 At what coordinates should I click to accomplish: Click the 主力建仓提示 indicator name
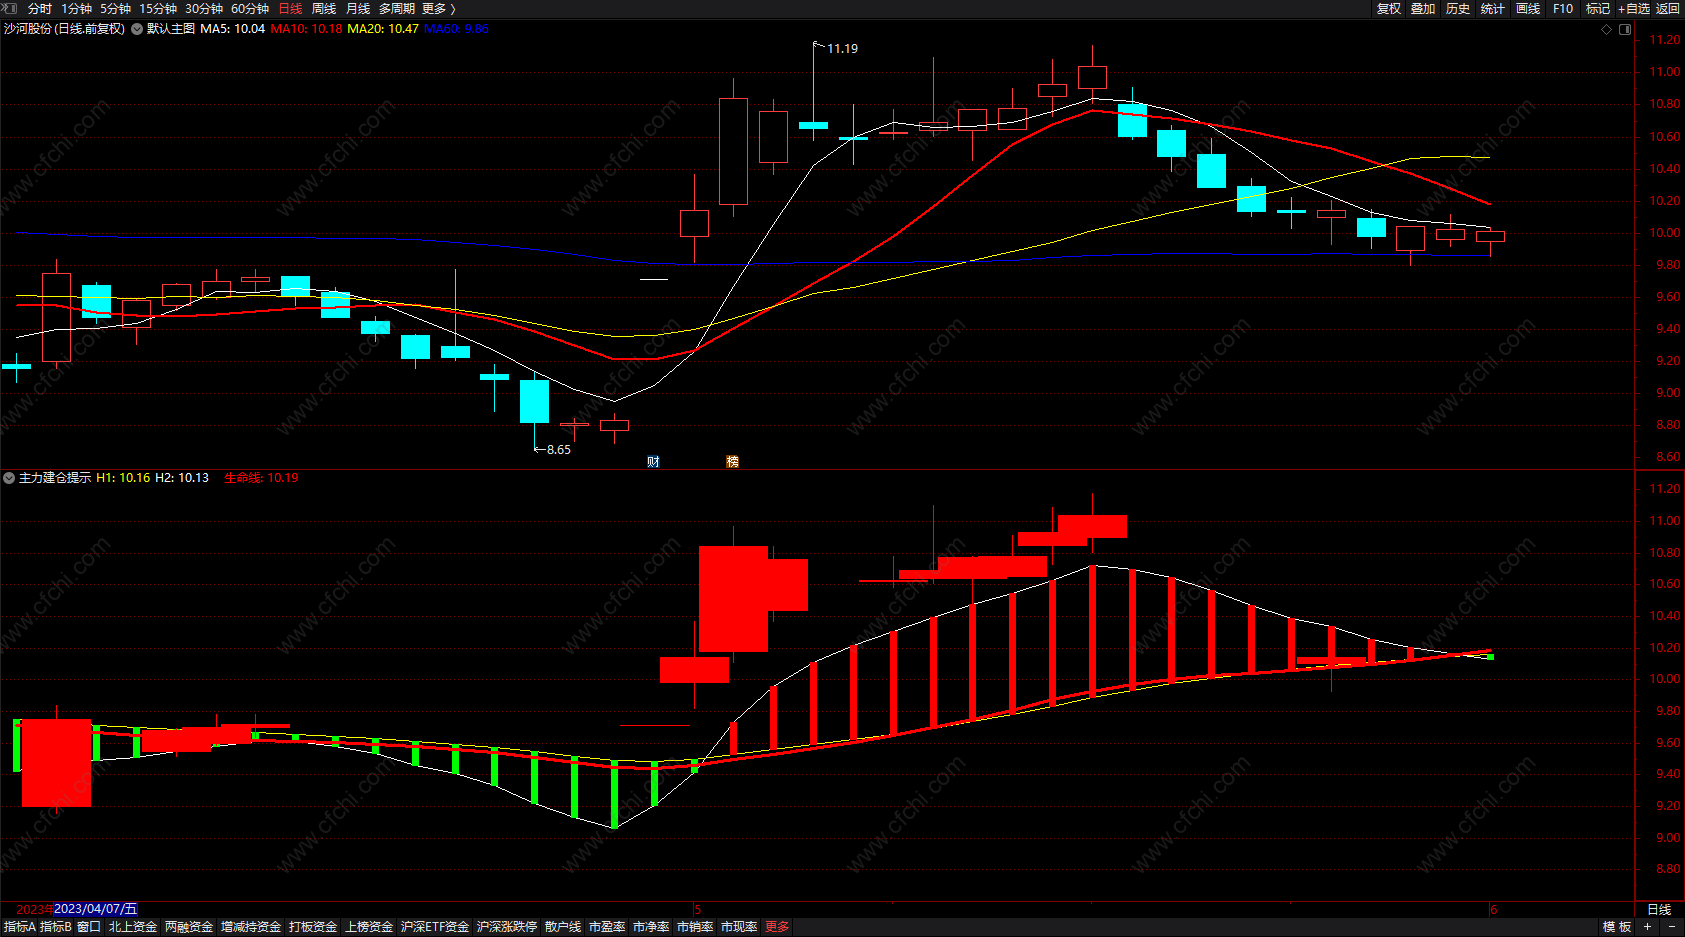click(55, 478)
